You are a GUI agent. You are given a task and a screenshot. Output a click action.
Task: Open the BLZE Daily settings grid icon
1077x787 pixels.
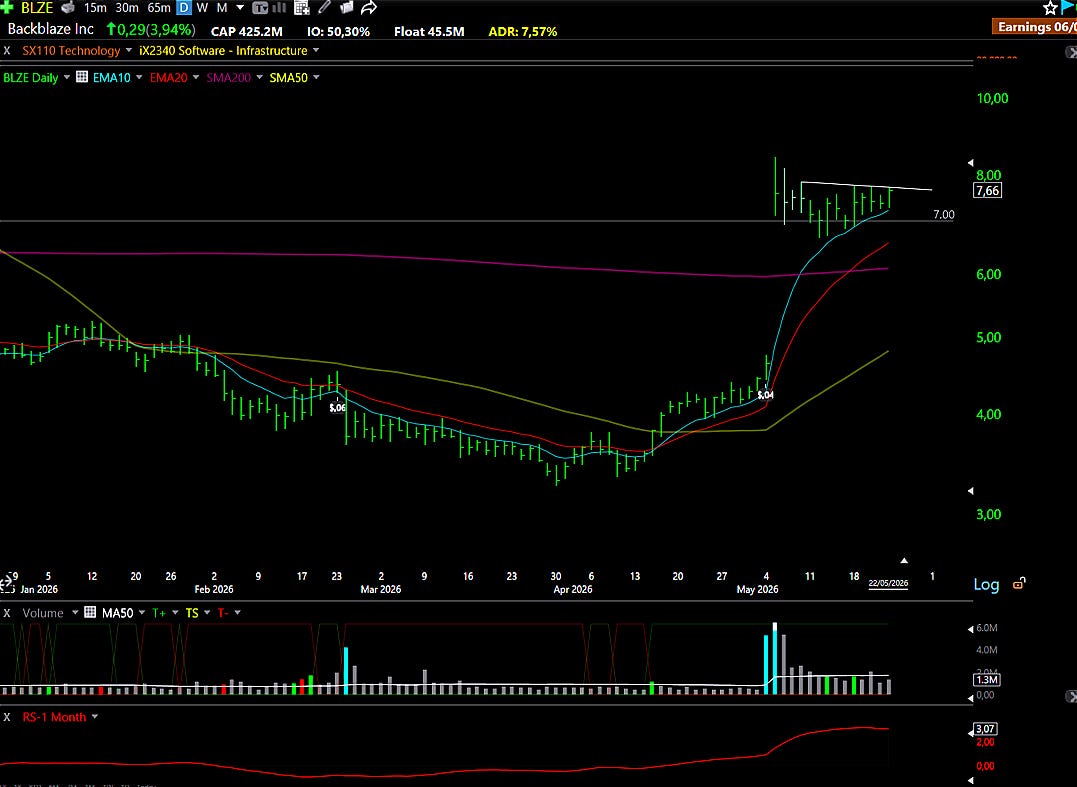point(82,77)
